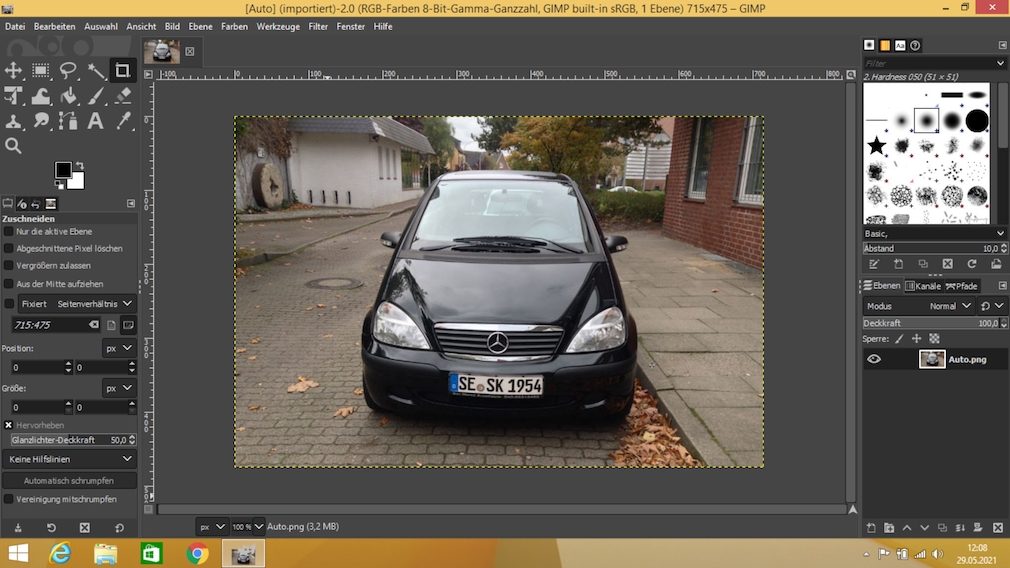This screenshot has height=568, width=1010.
Task: Pick the Eraser tool
Action: click(124, 96)
